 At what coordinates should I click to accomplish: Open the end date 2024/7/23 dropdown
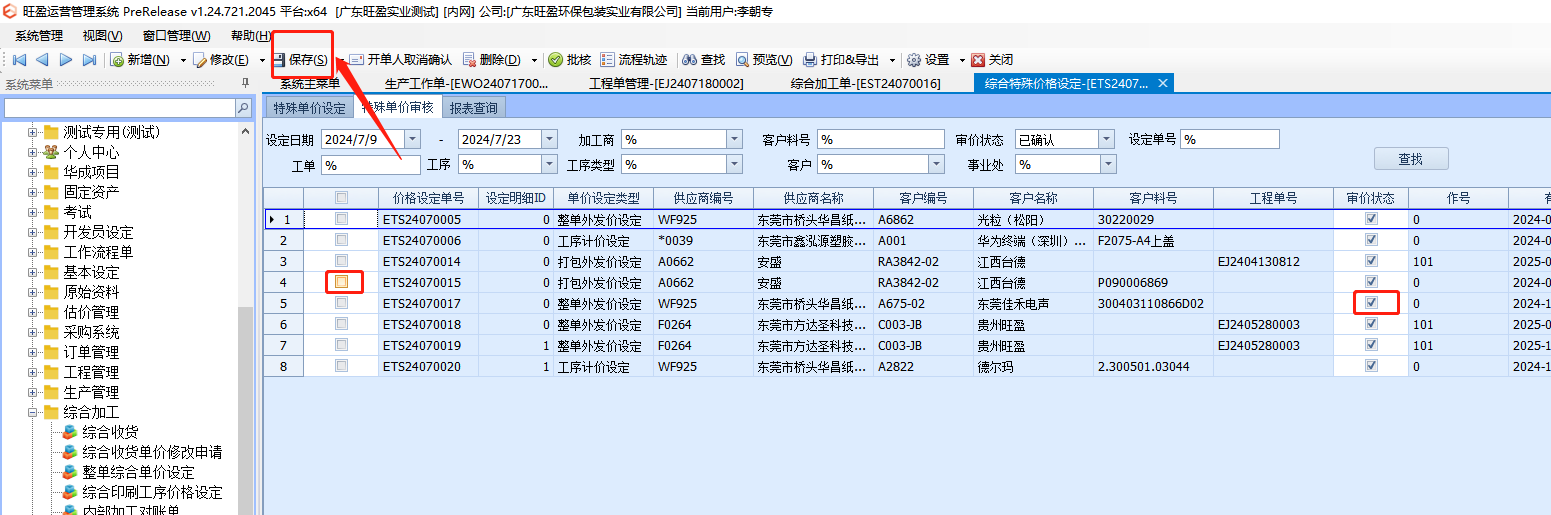[549, 139]
